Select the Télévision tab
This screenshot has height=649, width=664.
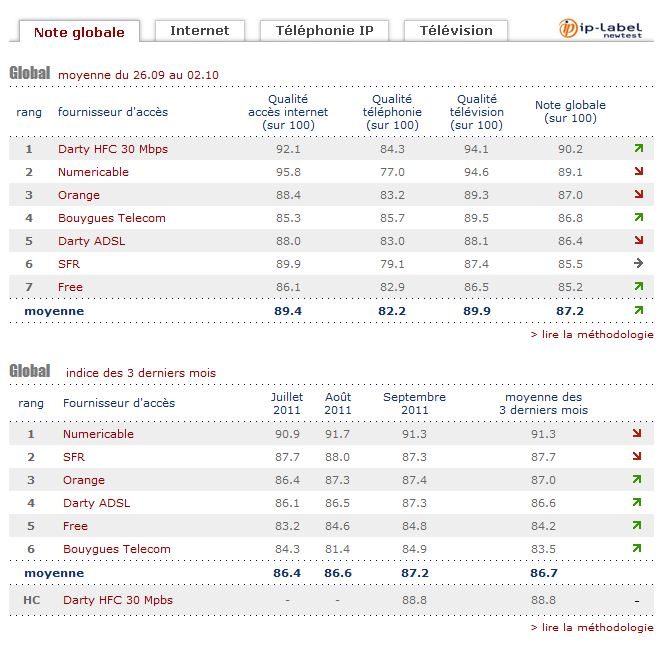[x=455, y=31]
